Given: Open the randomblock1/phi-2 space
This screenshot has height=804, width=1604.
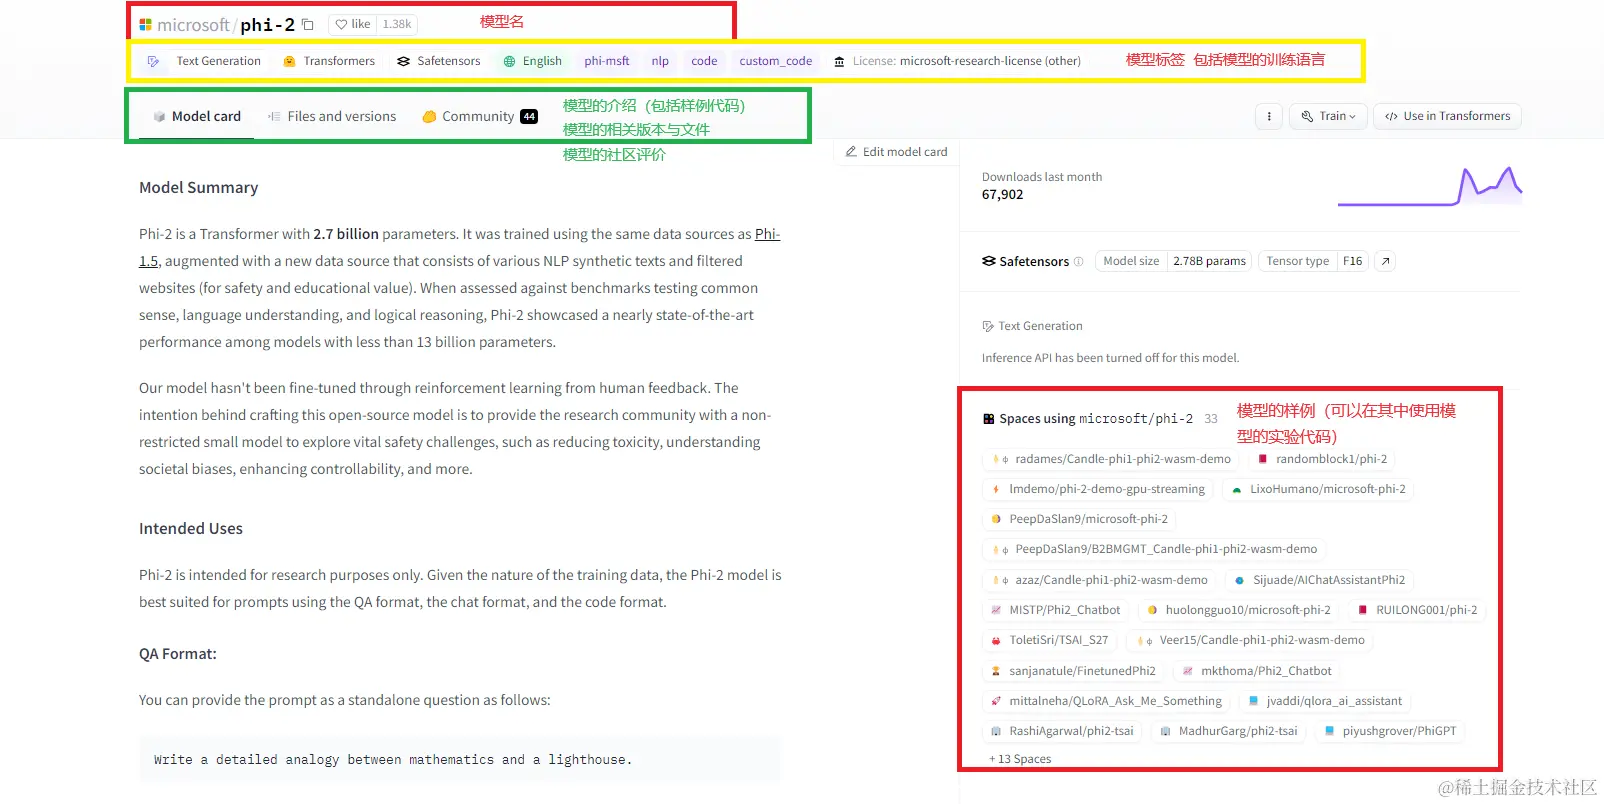Looking at the screenshot, I should [1321, 459].
